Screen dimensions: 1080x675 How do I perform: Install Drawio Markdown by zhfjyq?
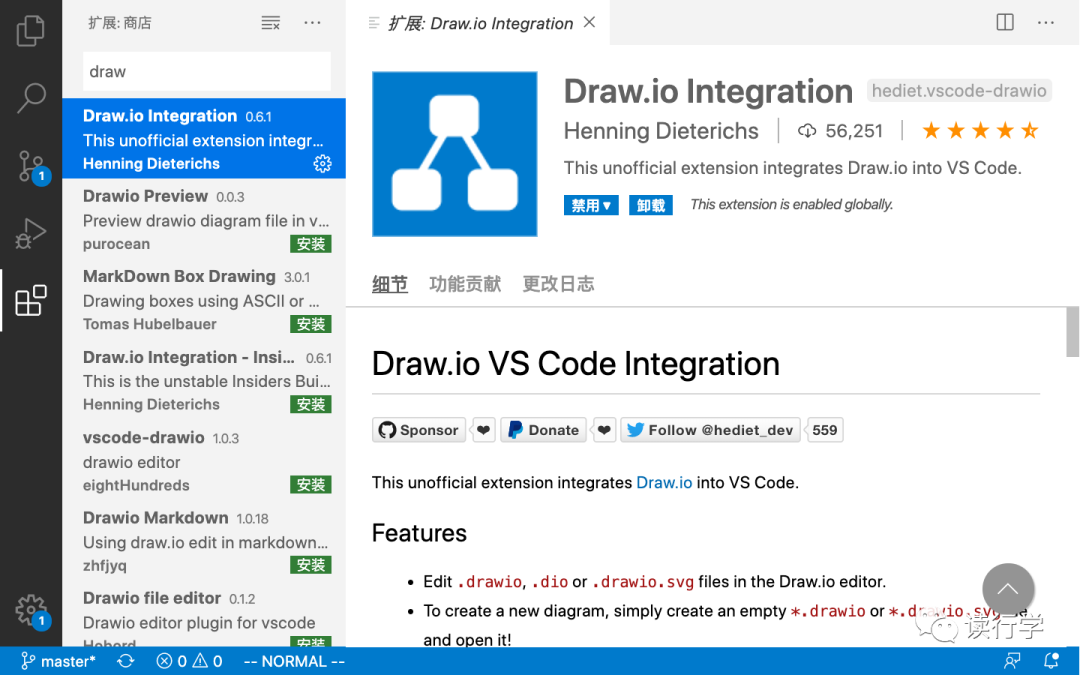click(x=311, y=565)
